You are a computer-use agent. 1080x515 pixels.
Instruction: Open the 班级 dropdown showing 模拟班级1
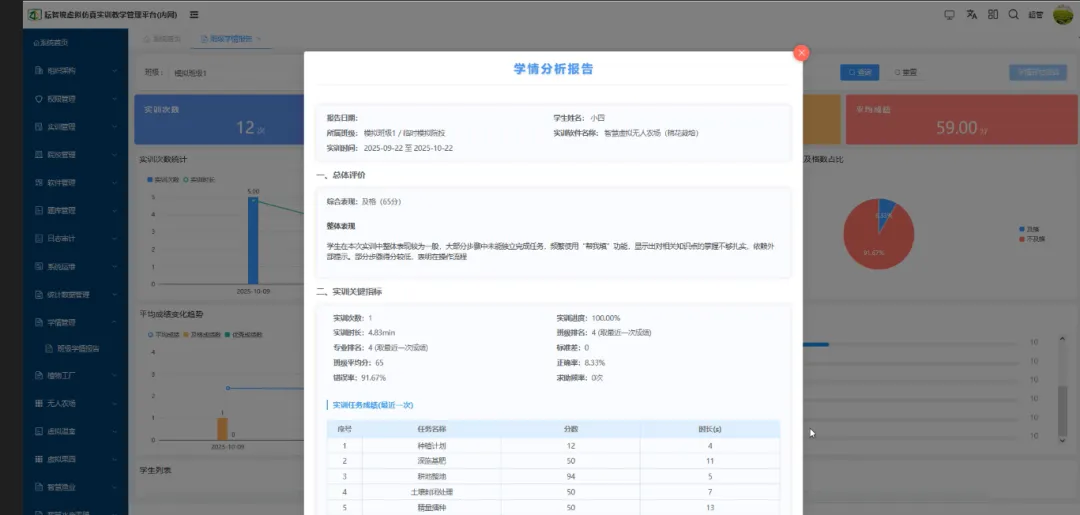pyautogui.click(x=234, y=72)
